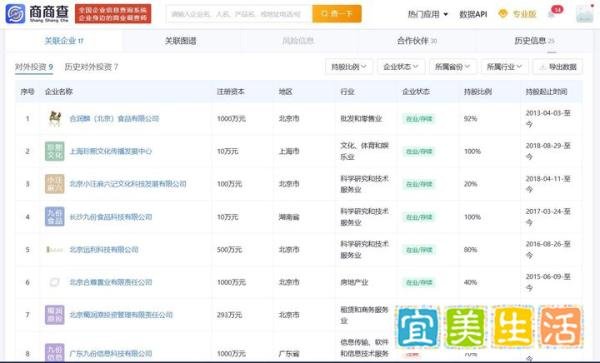Open 北京小汪麻六记 company link in row 3
Image resolution: width=600 pixels, height=363 pixels.
pyautogui.click(x=128, y=184)
